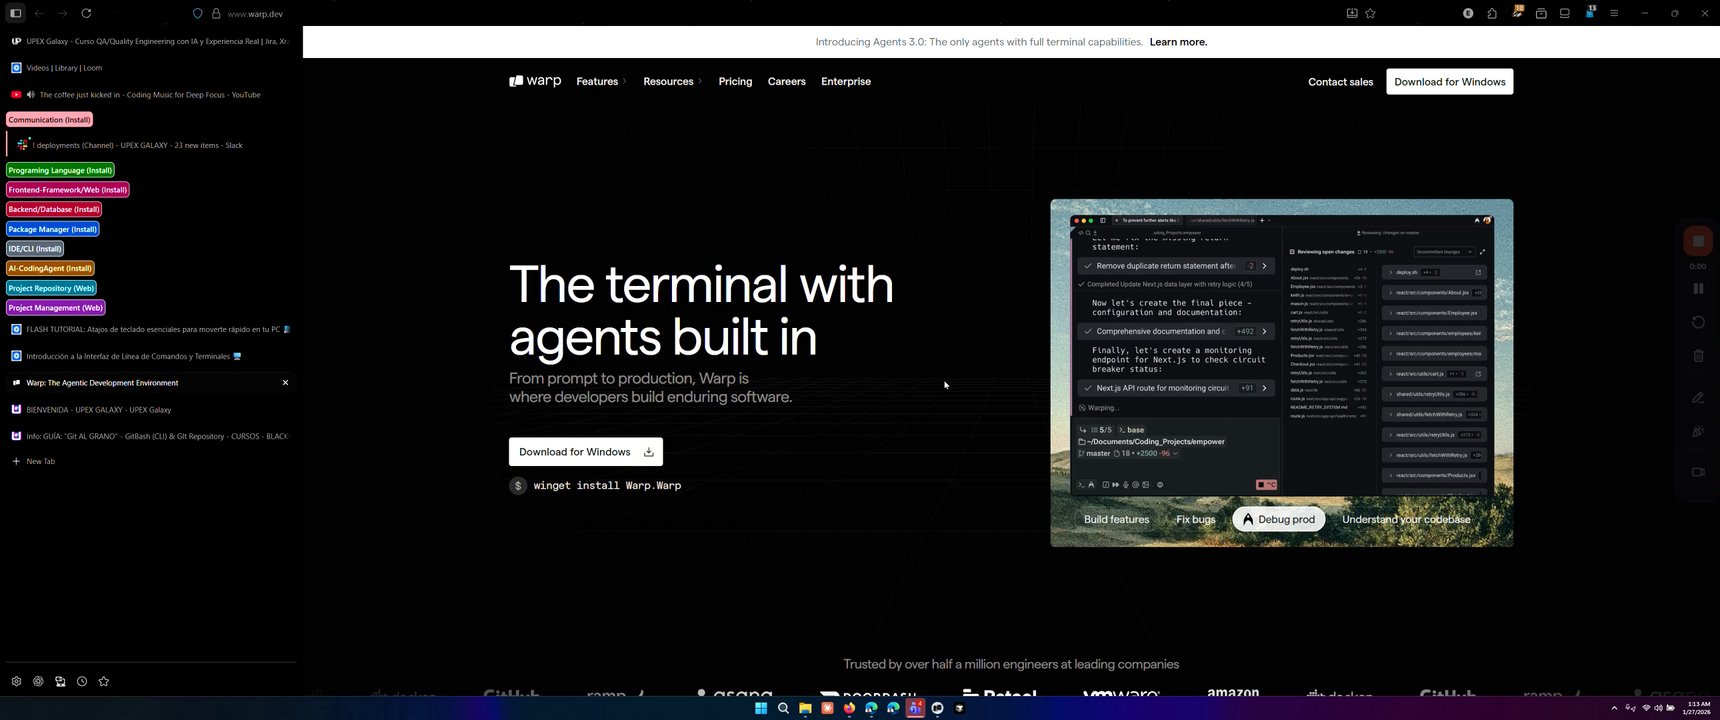Viewport: 1720px width, 720px height.
Task: Expand the Programing Language (Install) tab group
Action: pyautogui.click(x=60, y=170)
